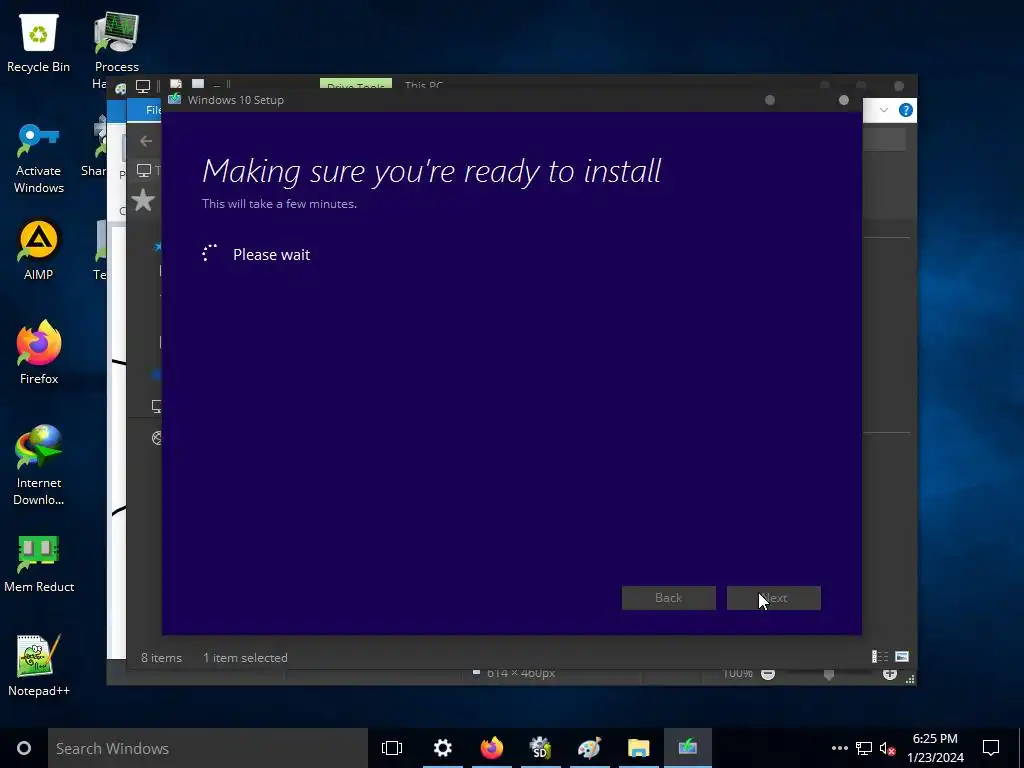1024x768 pixels.
Task: Open the Drive Tools tab in File Explorer
Action: coord(356,84)
